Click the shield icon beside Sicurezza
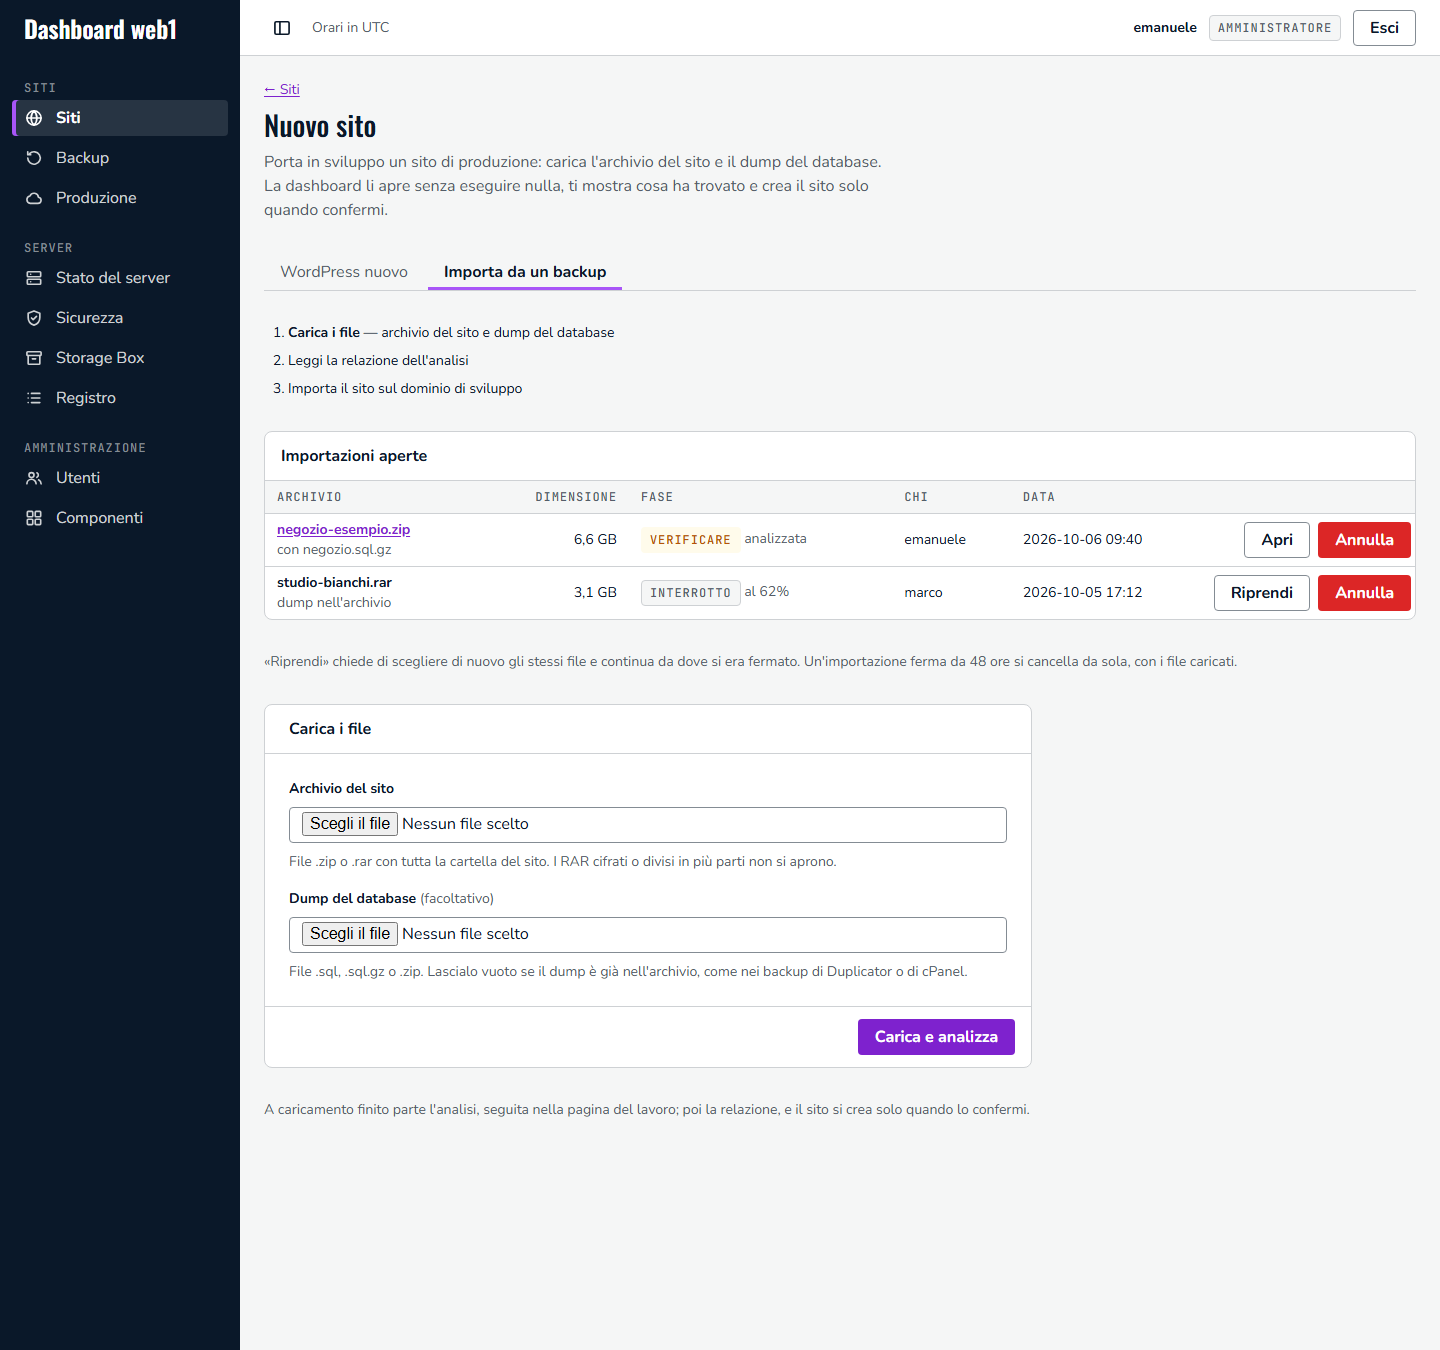The width and height of the screenshot is (1440, 1350). pos(34,318)
